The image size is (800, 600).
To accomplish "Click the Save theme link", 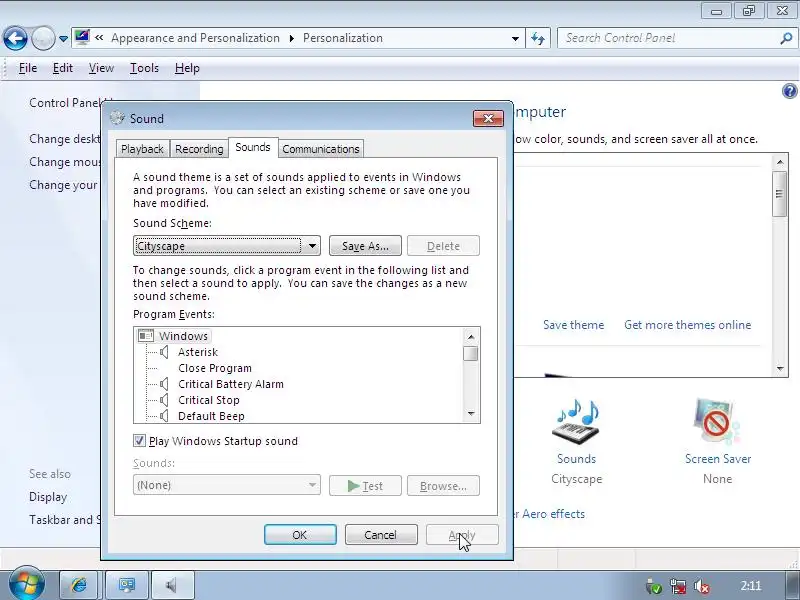I will pos(573,325).
